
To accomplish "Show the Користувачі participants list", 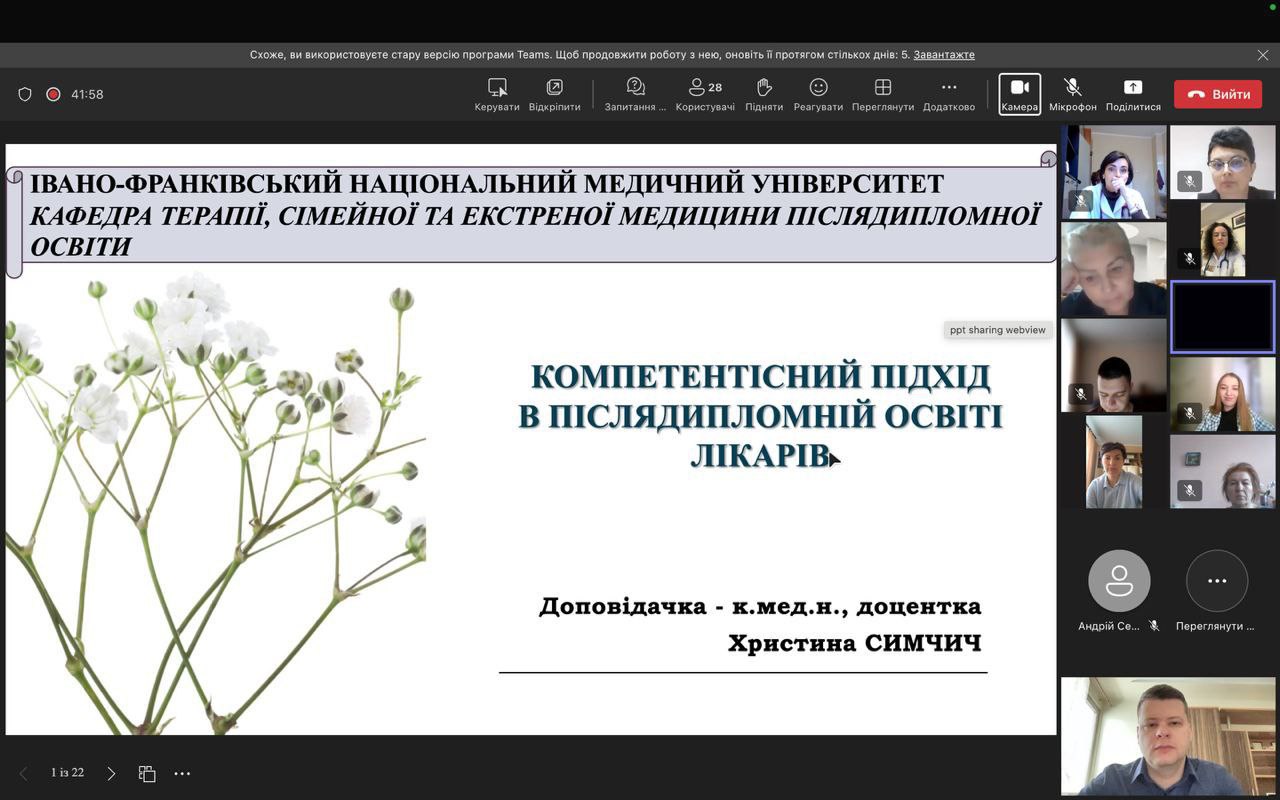I will [705, 88].
